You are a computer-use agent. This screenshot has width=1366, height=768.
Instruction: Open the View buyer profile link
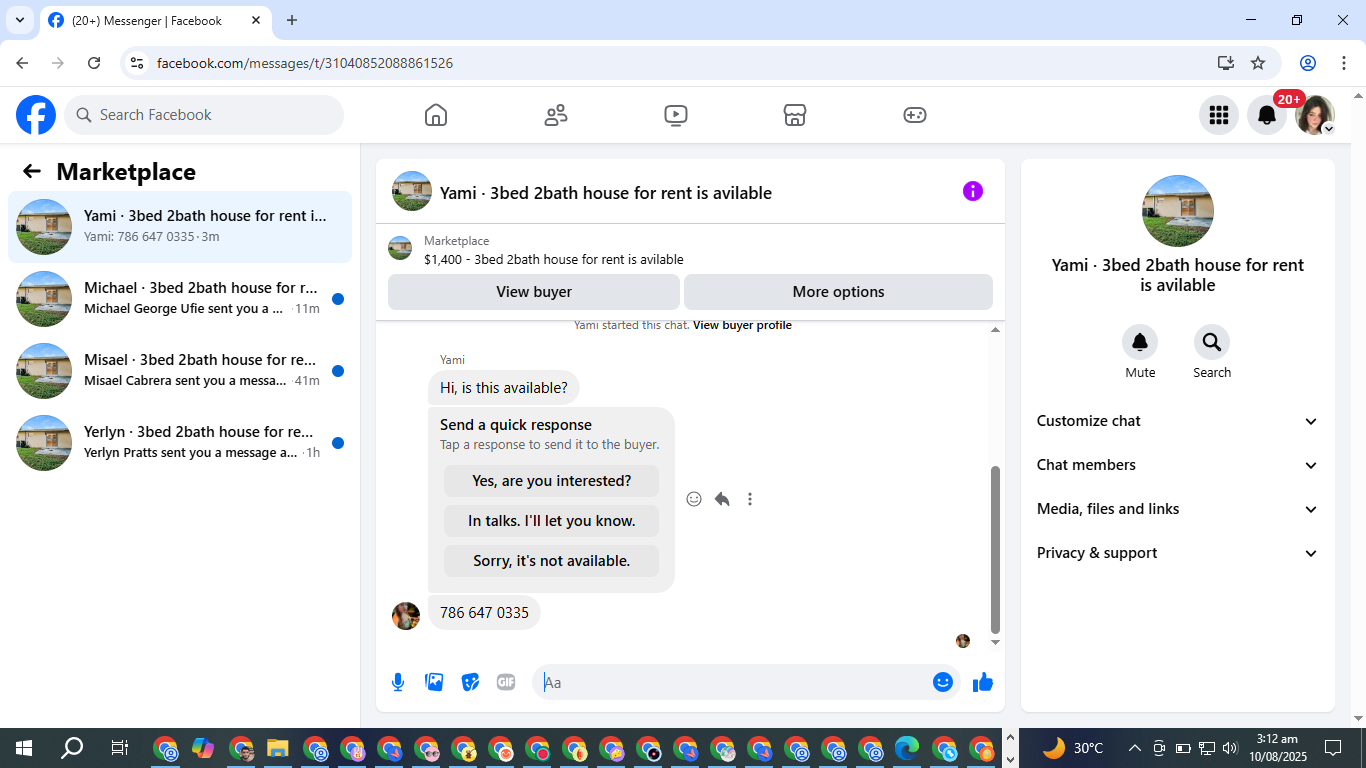pyautogui.click(x=742, y=325)
